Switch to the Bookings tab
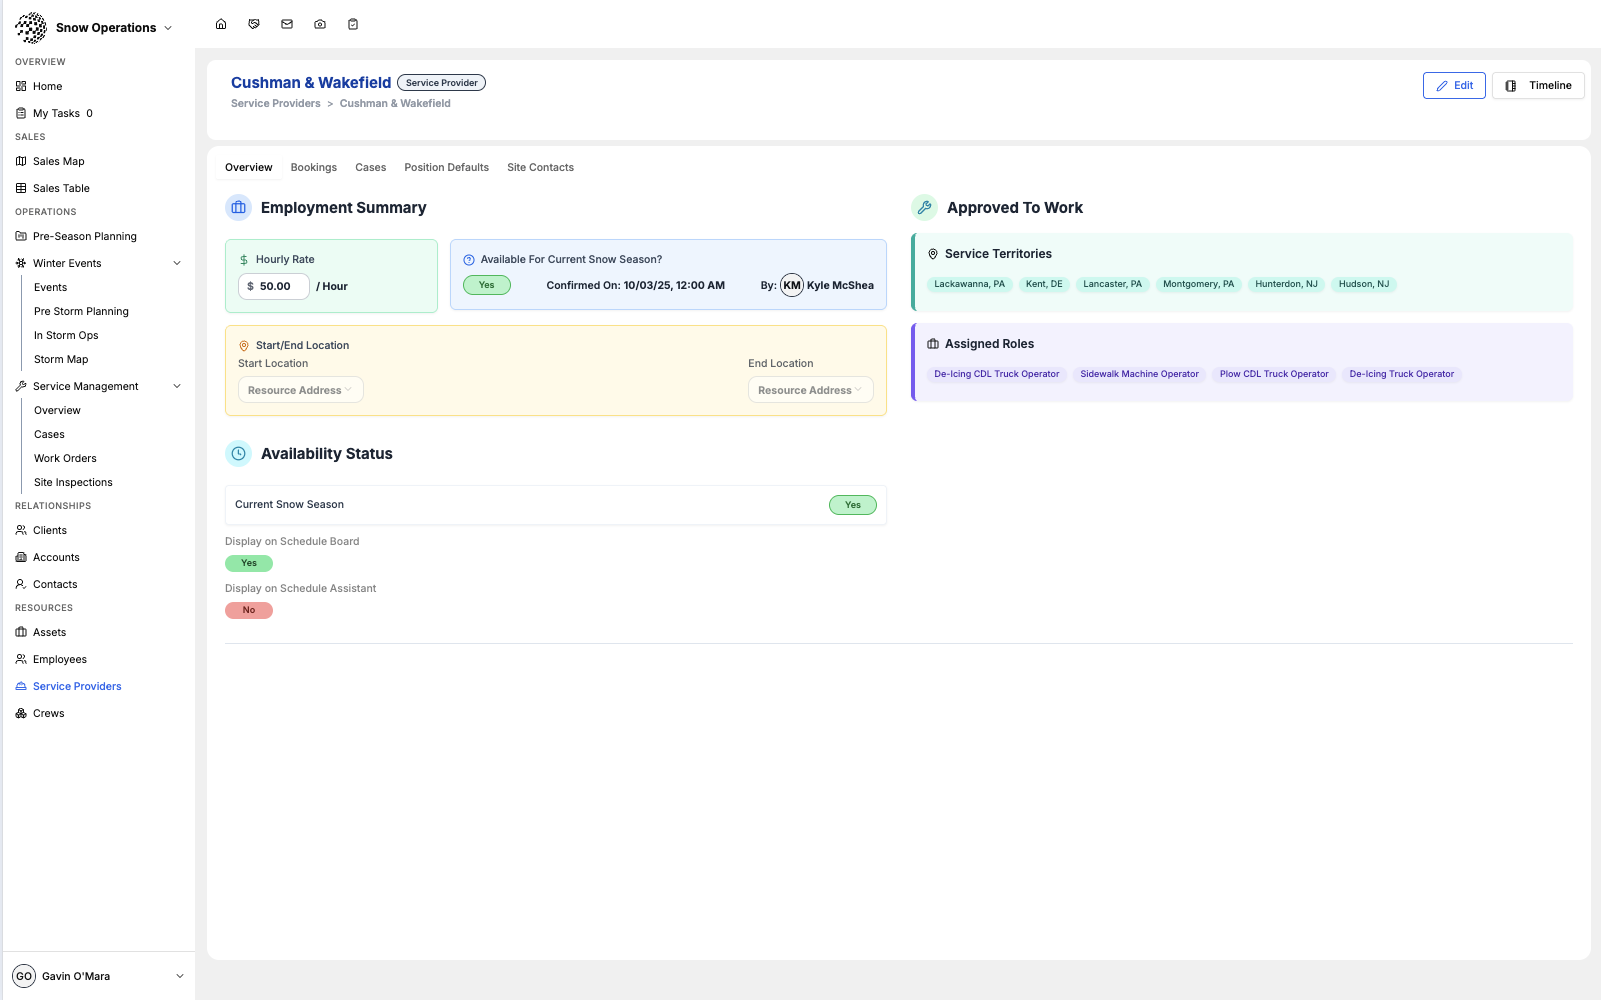Screen dimensions: 1601x1000 314,168
